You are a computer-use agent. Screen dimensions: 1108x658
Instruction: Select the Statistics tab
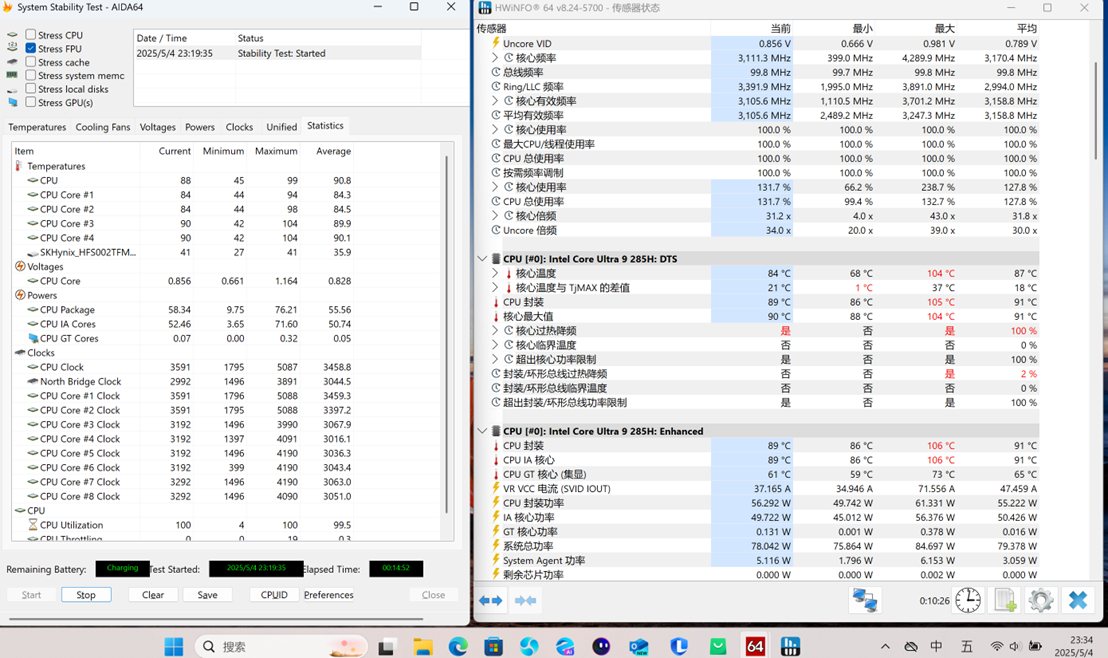click(x=325, y=125)
